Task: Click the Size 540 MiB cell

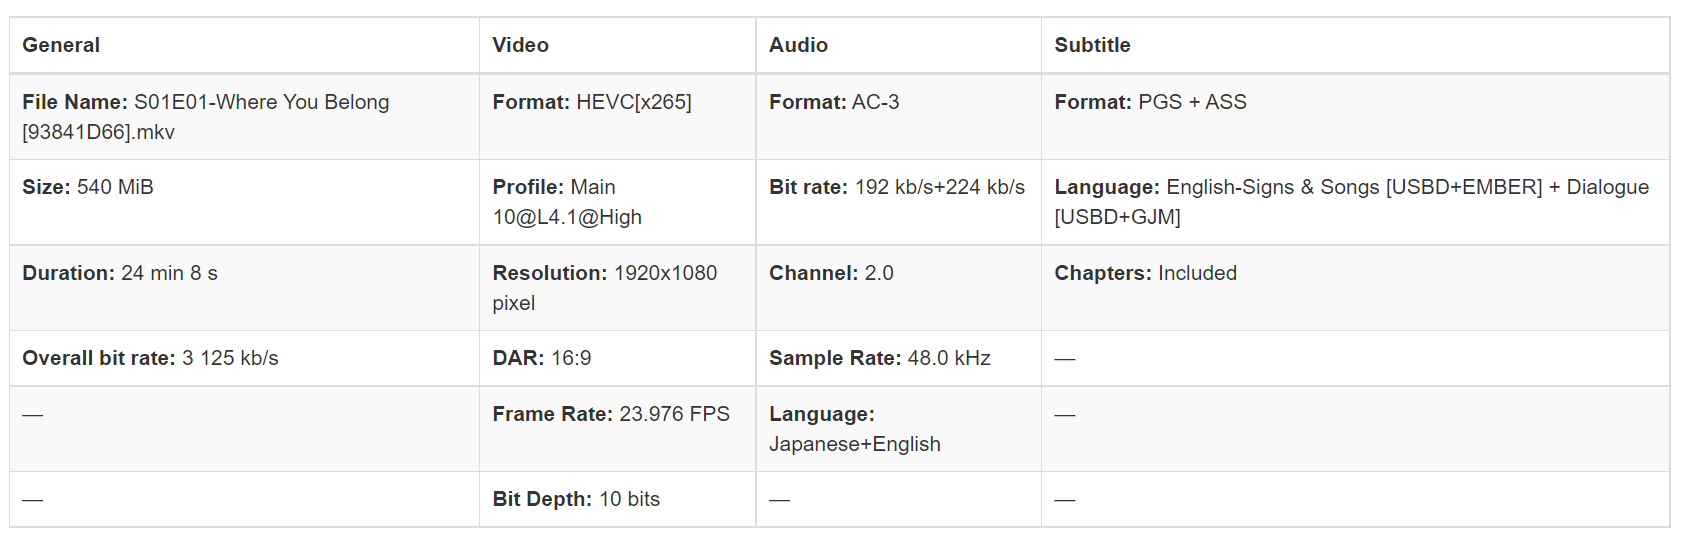Action: [x=244, y=202]
